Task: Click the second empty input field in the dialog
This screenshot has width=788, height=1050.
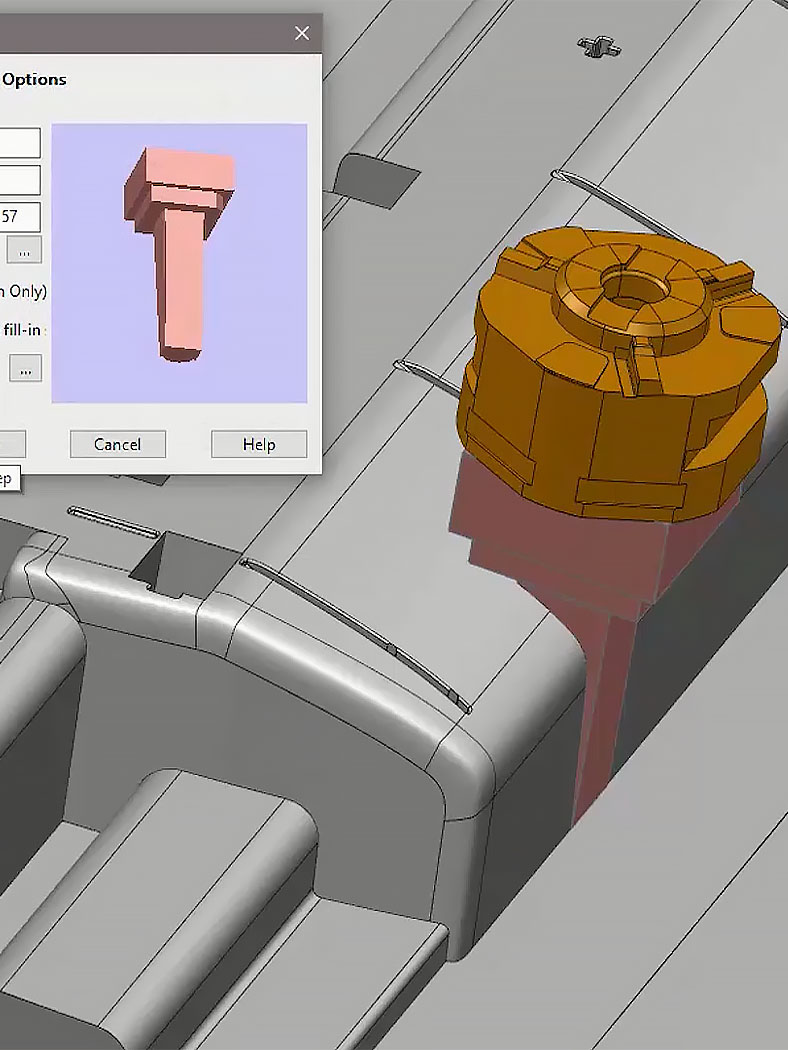Action: tap(20, 180)
